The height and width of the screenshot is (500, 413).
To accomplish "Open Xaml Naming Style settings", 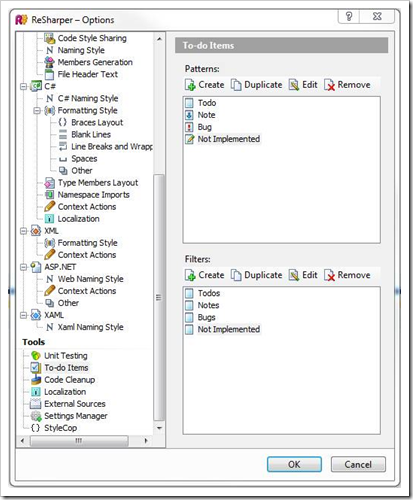I will (91, 327).
